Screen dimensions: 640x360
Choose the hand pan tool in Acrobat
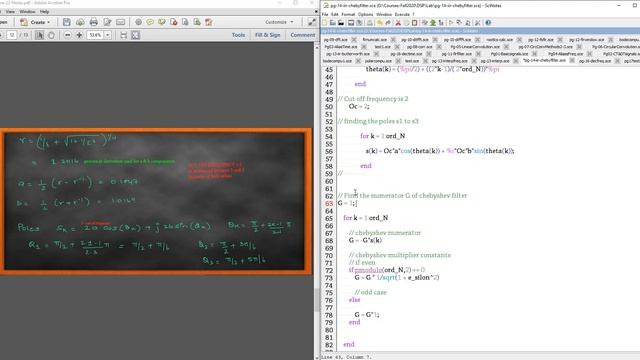pos(51,35)
